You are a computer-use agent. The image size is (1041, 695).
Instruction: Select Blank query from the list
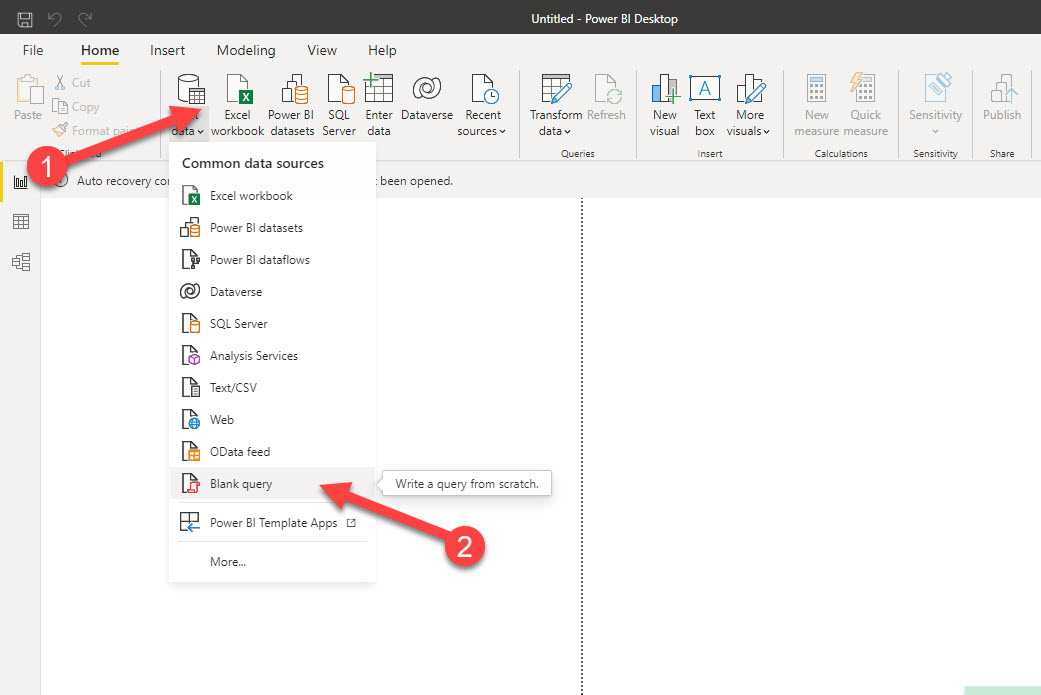[x=273, y=483]
